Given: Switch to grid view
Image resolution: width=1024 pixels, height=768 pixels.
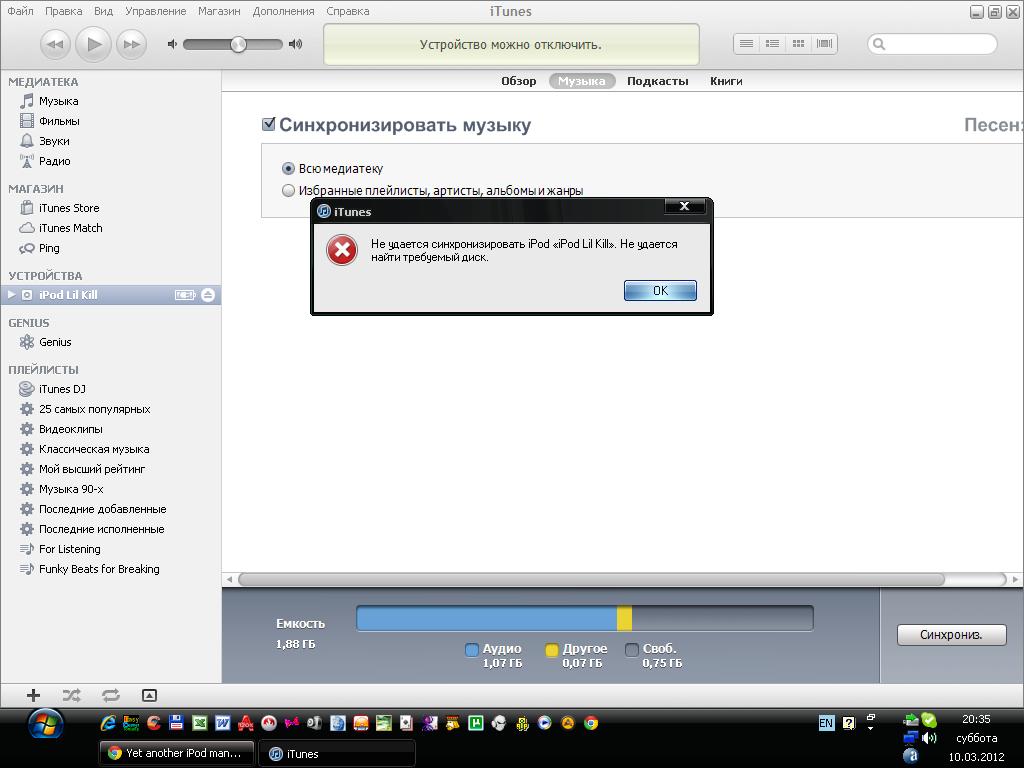Looking at the screenshot, I should tap(798, 44).
